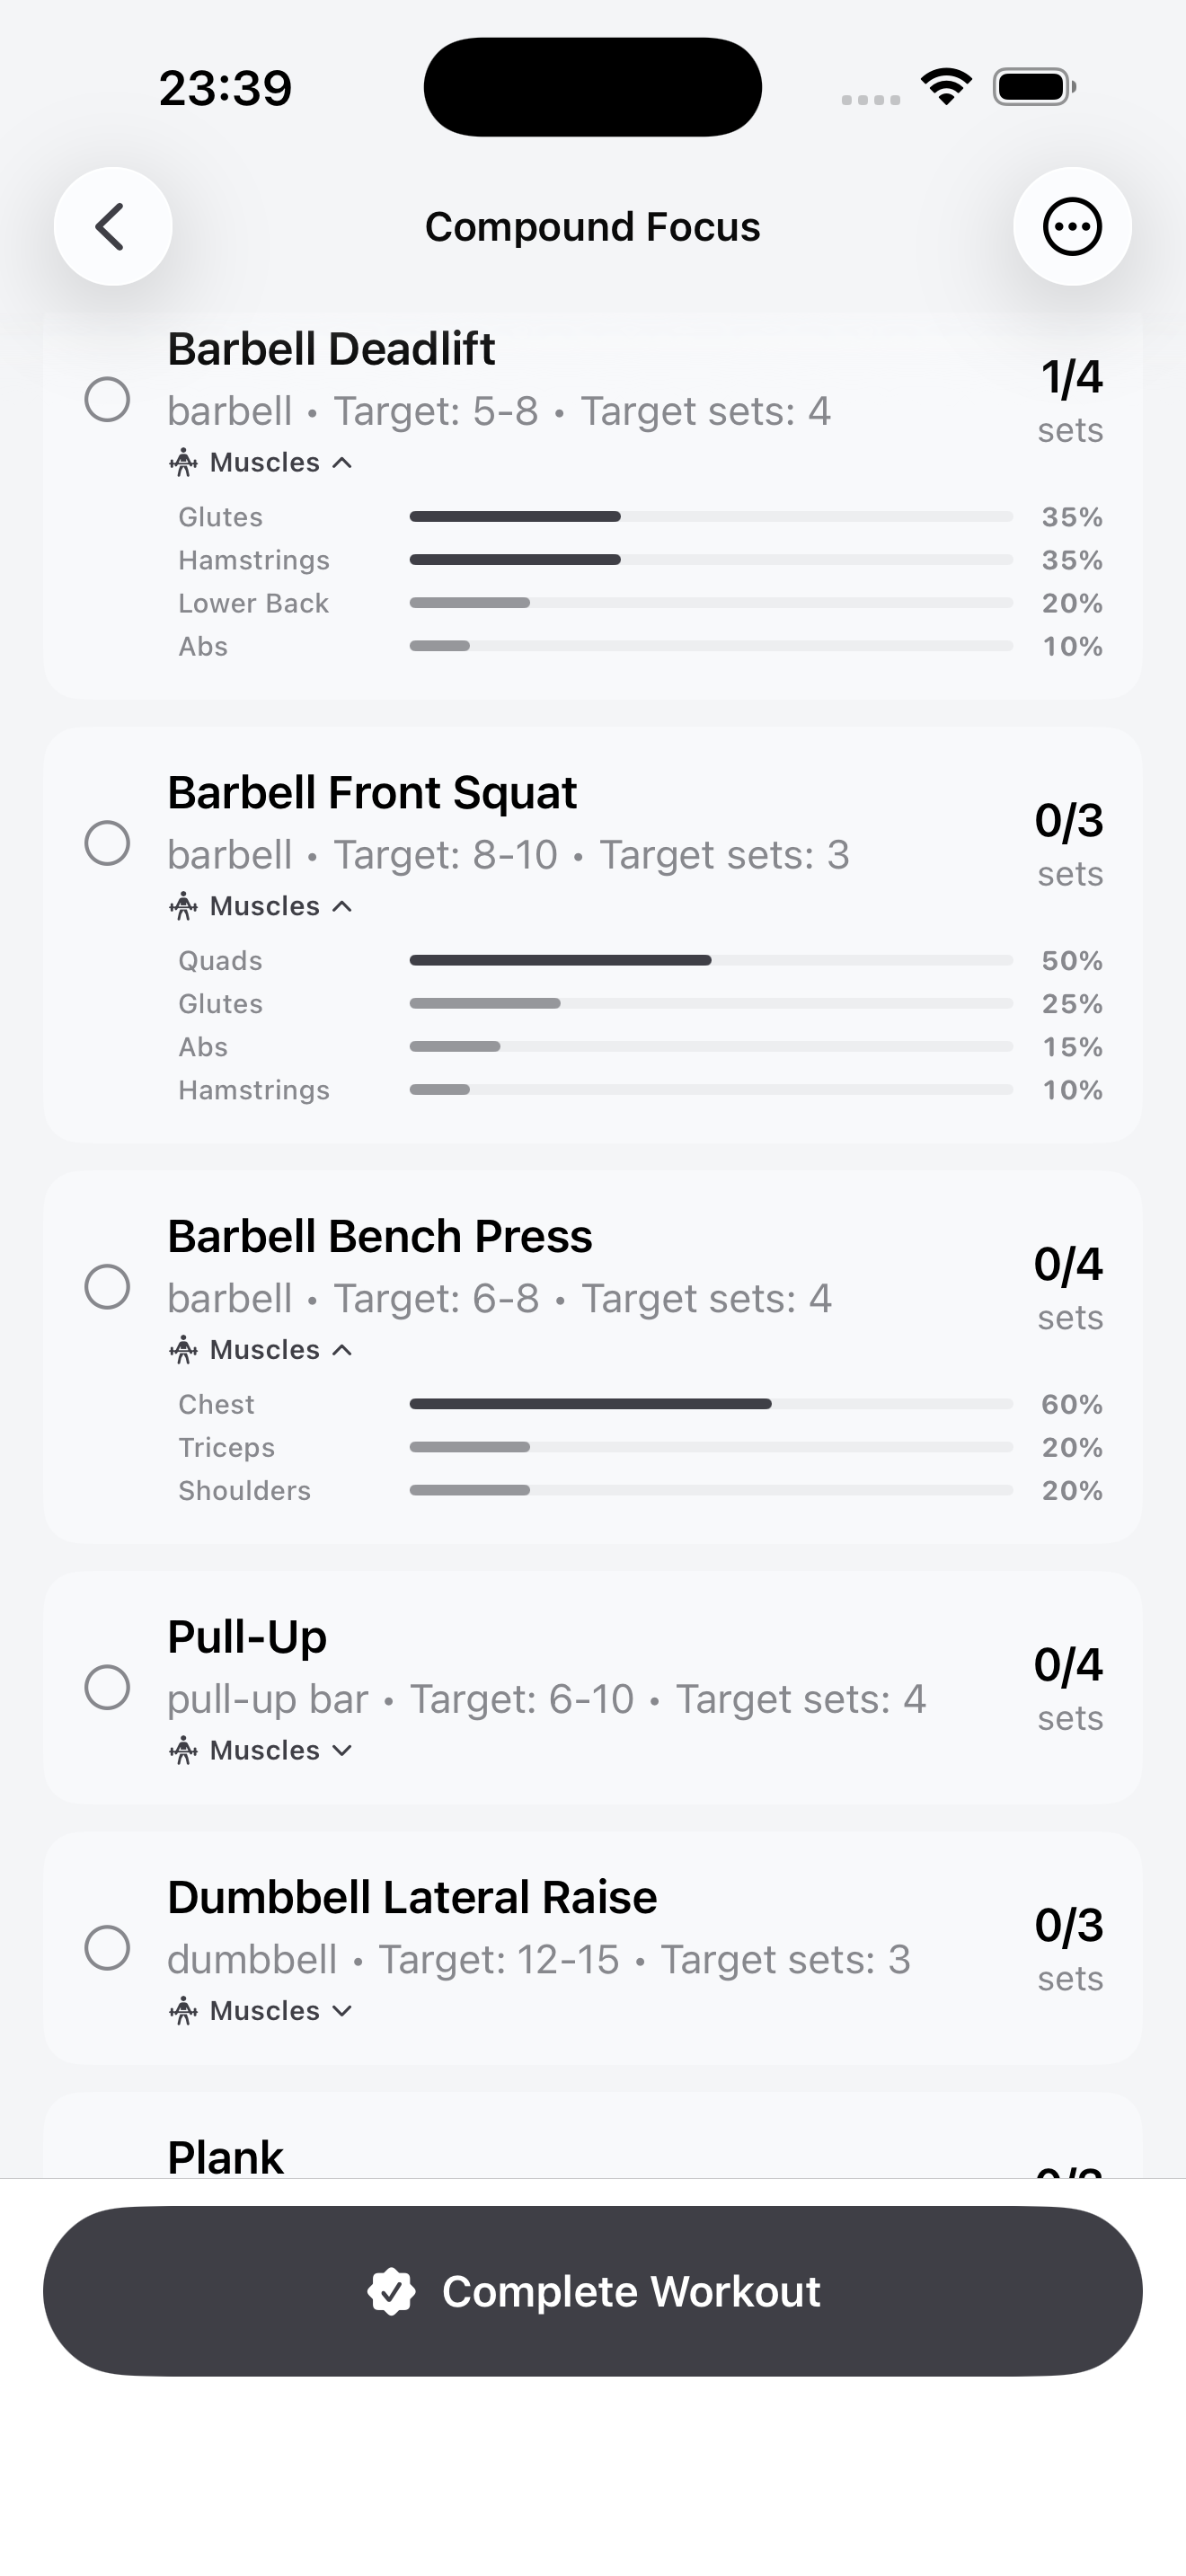Select the Plank exercise entry
The height and width of the screenshot is (2576, 1186).
point(226,2156)
